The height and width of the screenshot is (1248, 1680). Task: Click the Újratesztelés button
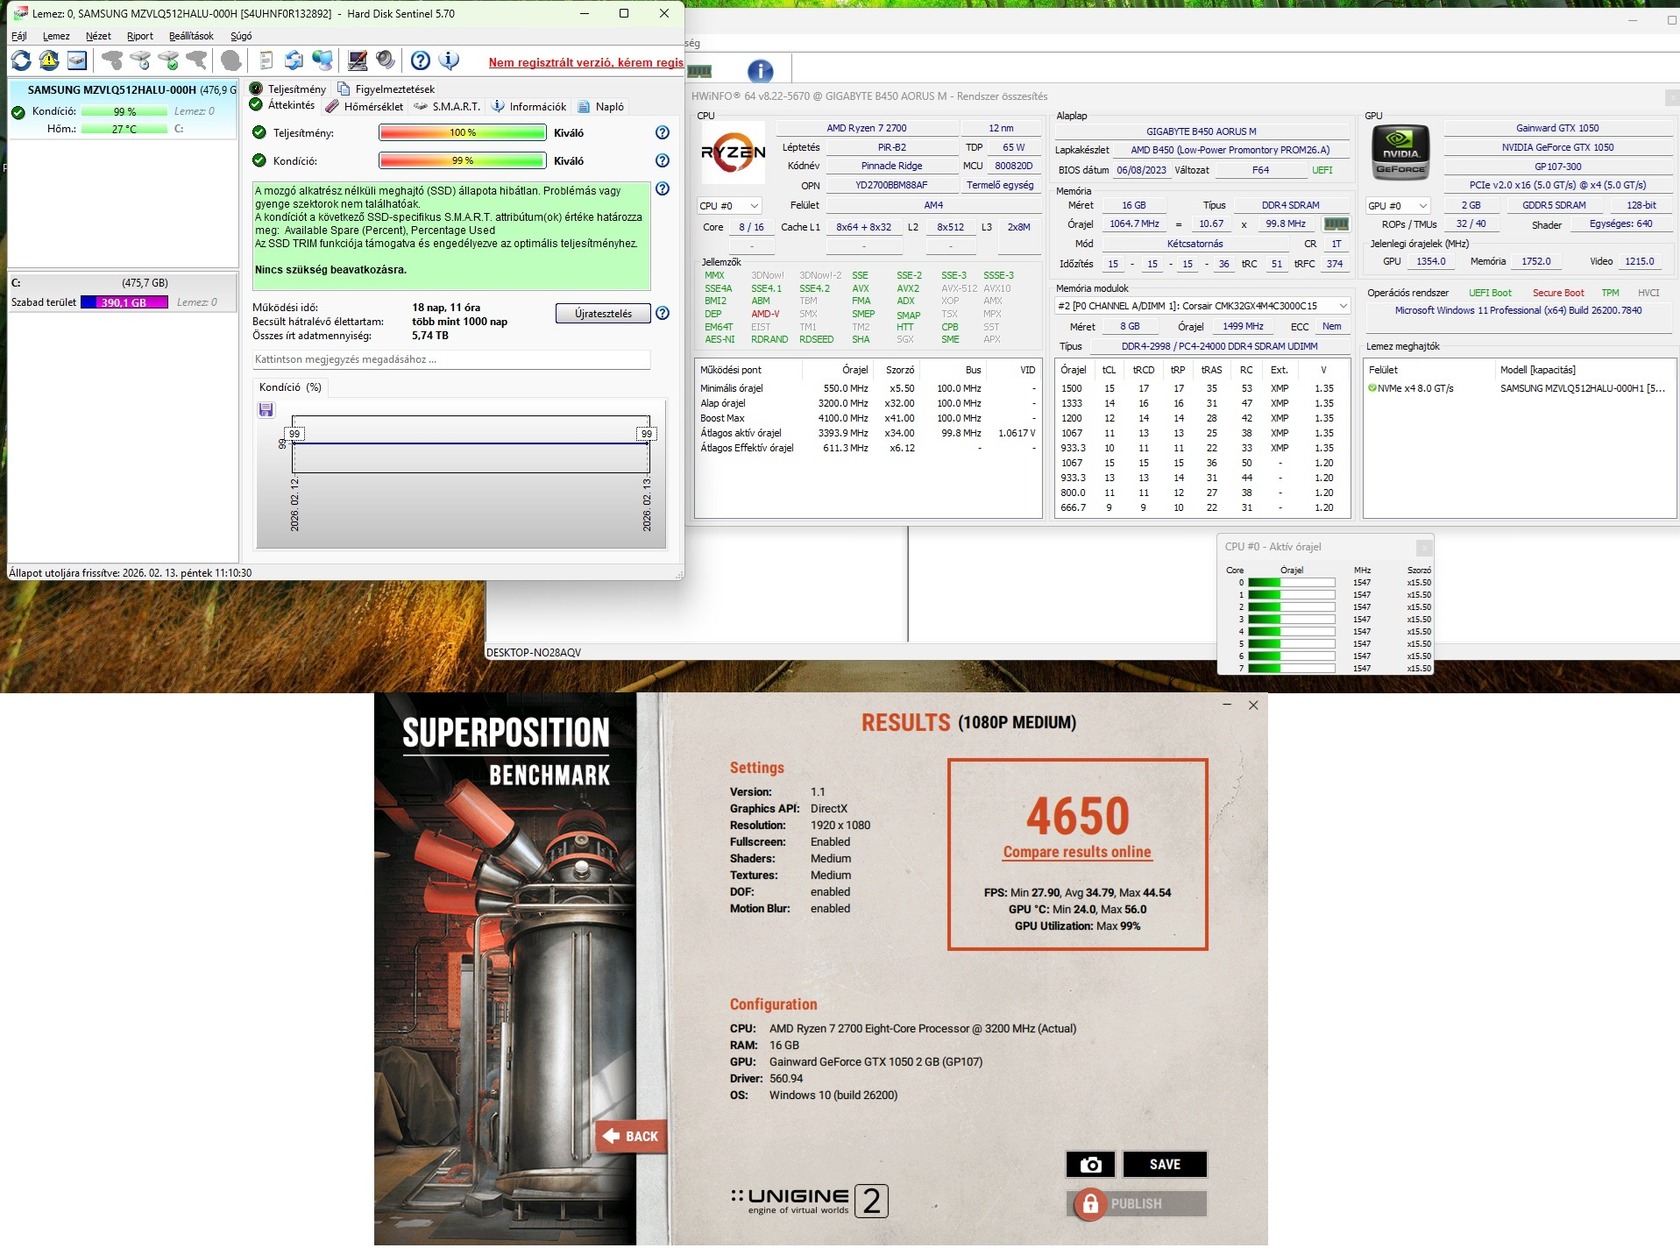[603, 314]
